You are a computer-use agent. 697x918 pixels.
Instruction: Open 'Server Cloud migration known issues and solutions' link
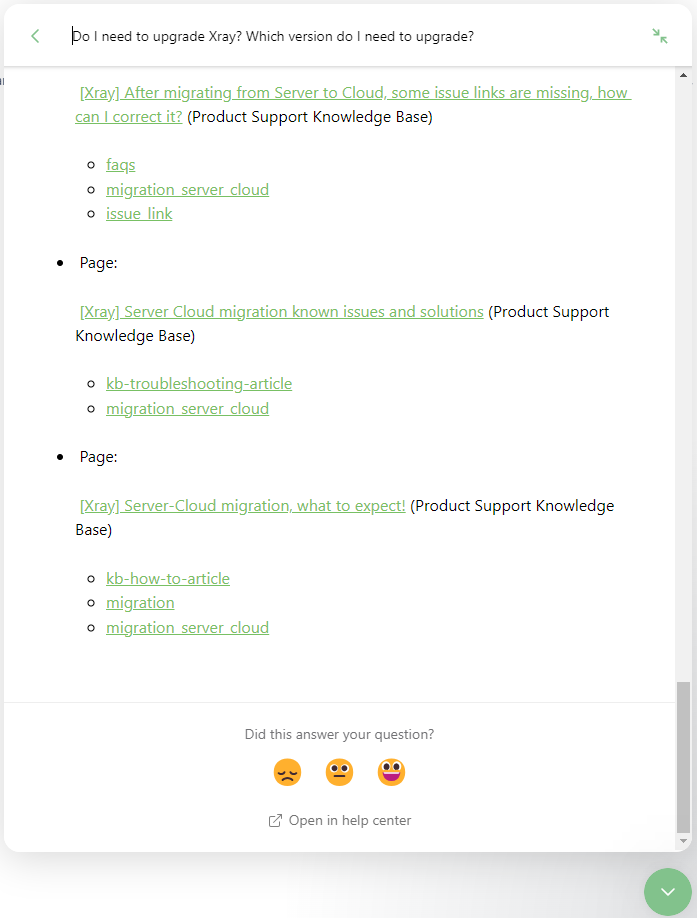click(282, 311)
